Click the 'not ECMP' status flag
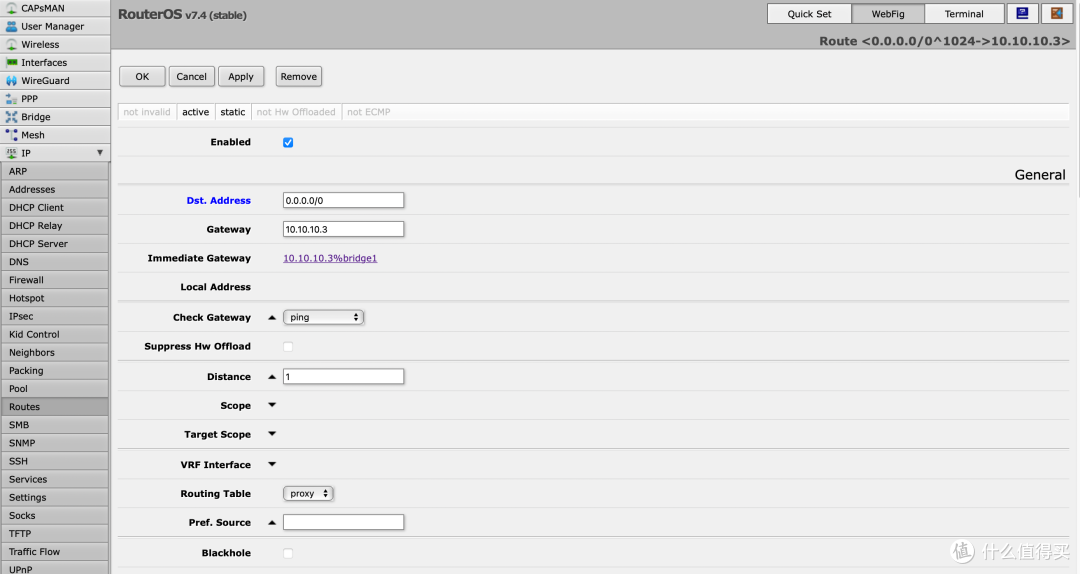Screen dimensions: 1080x574 coord(368,112)
